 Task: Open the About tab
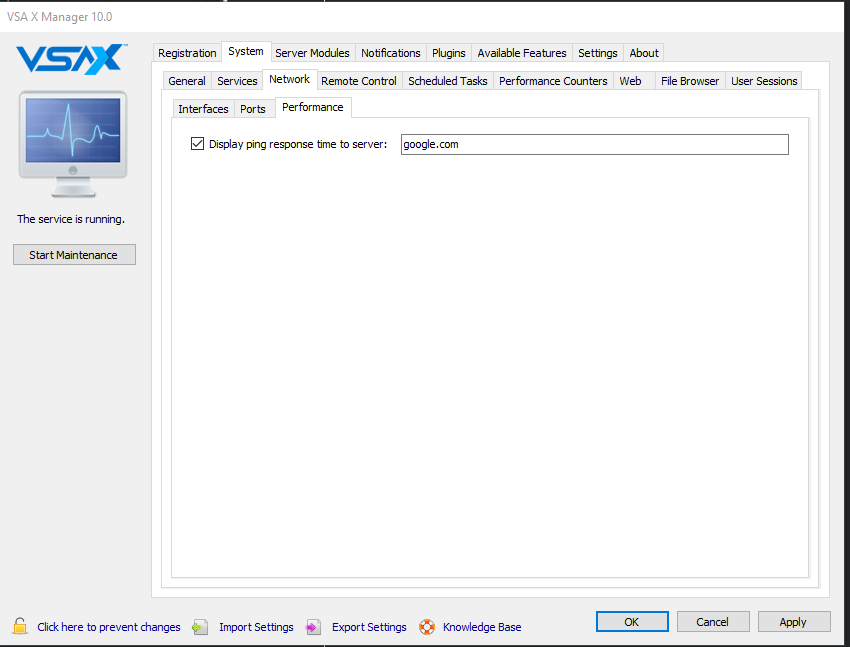643,53
